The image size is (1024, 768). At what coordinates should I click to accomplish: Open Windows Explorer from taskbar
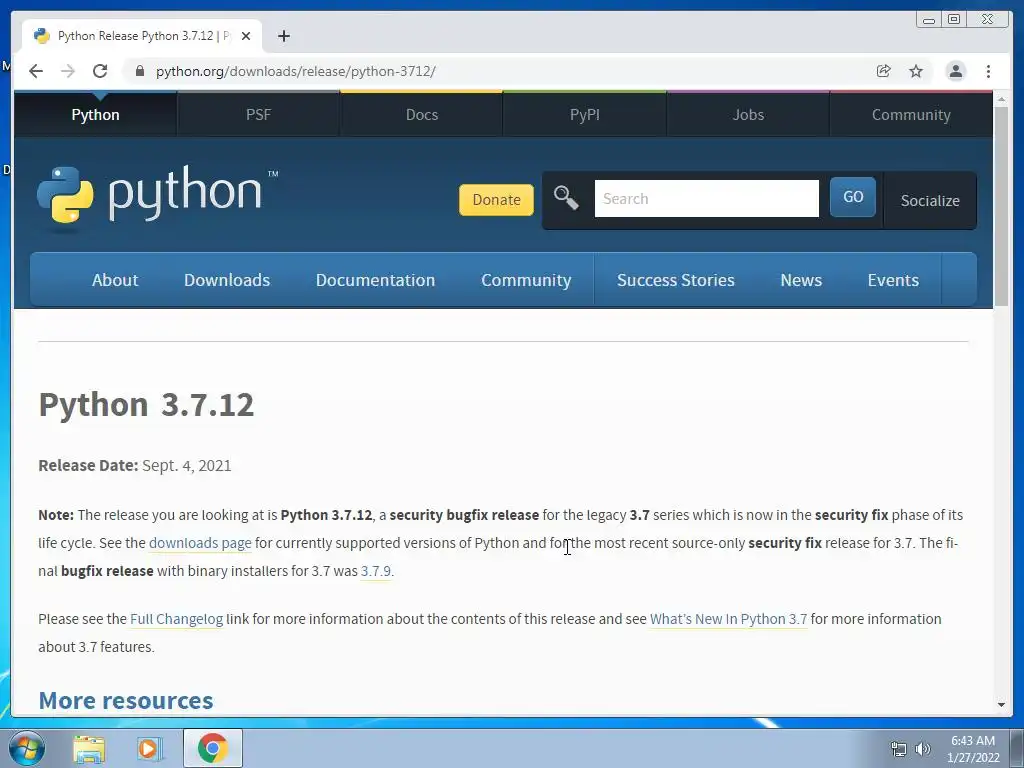tap(89, 749)
